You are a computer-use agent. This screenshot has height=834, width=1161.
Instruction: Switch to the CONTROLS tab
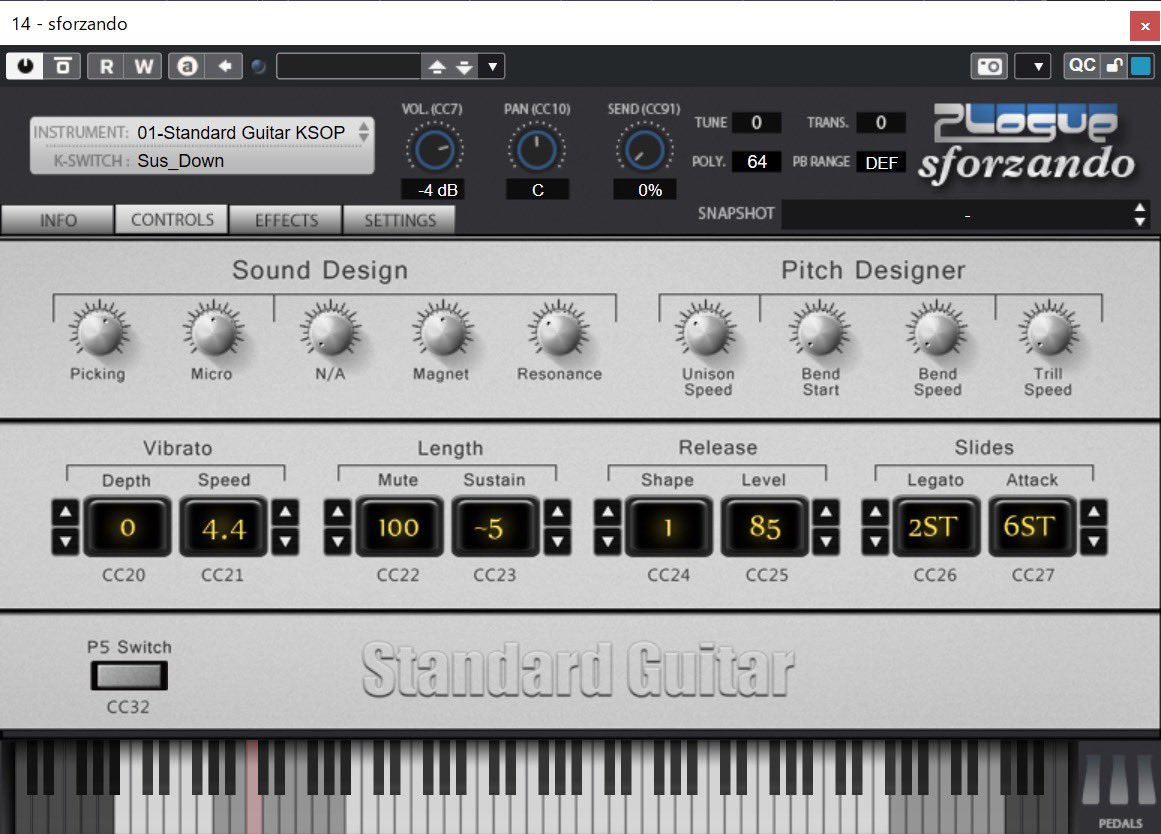172,219
